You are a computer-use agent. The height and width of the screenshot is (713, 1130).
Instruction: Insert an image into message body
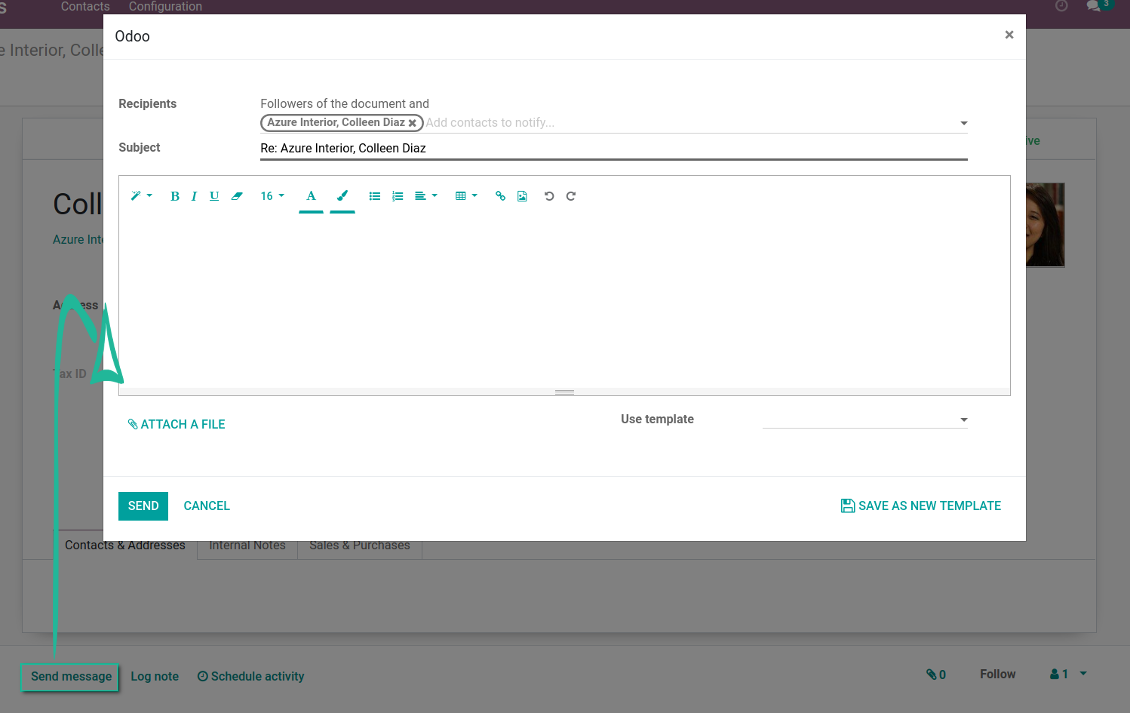click(x=522, y=196)
